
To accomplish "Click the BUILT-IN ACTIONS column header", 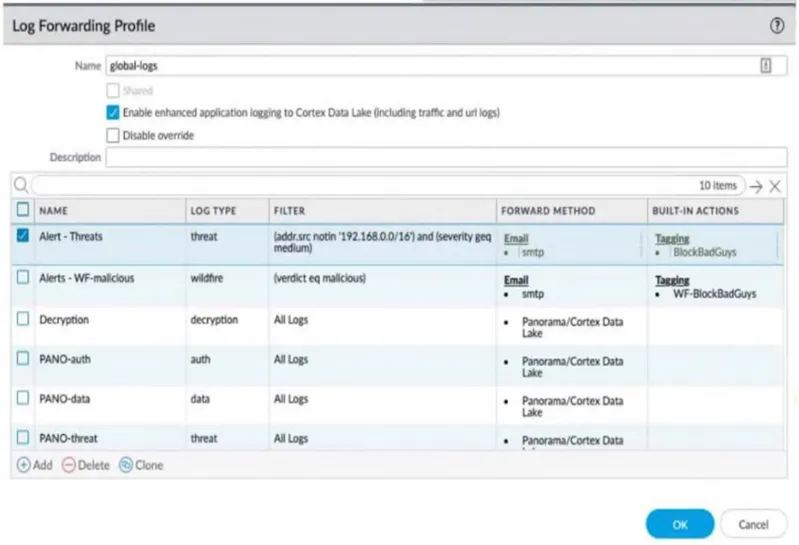I will [695, 211].
